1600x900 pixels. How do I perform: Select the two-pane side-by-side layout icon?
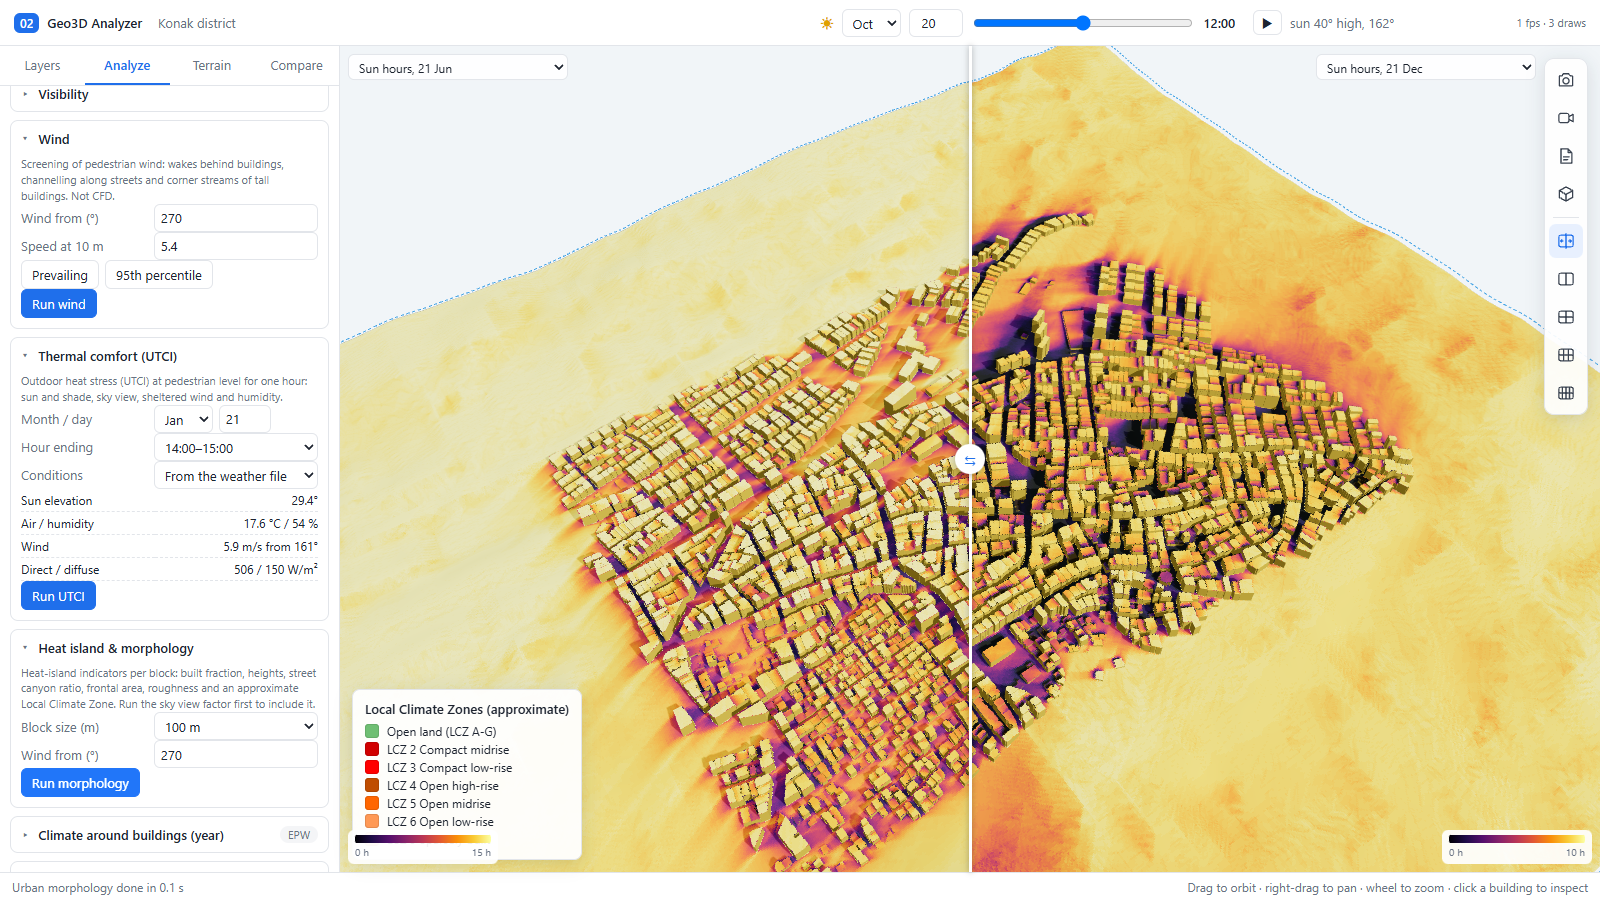pyautogui.click(x=1566, y=279)
